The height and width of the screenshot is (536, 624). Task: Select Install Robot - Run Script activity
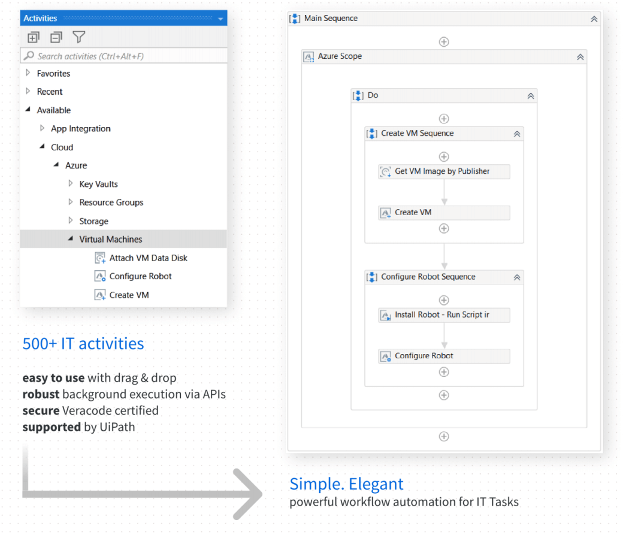point(444,315)
